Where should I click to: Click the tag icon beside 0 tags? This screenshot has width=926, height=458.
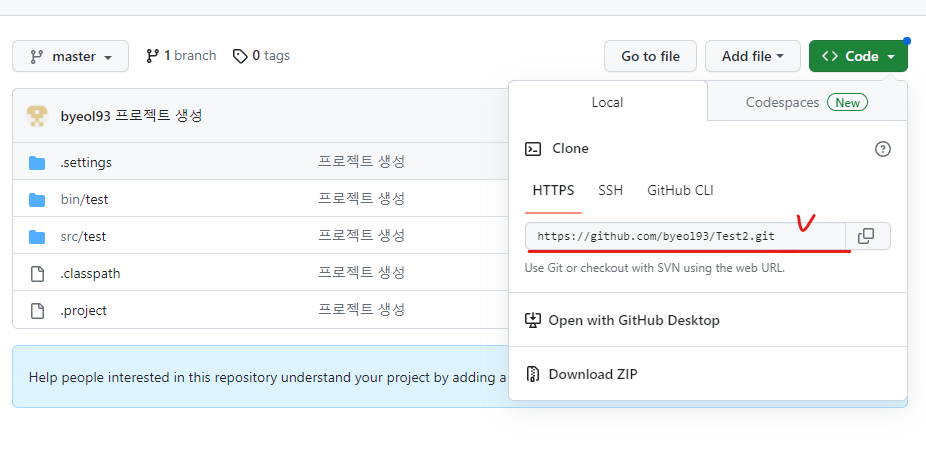point(240,56)
